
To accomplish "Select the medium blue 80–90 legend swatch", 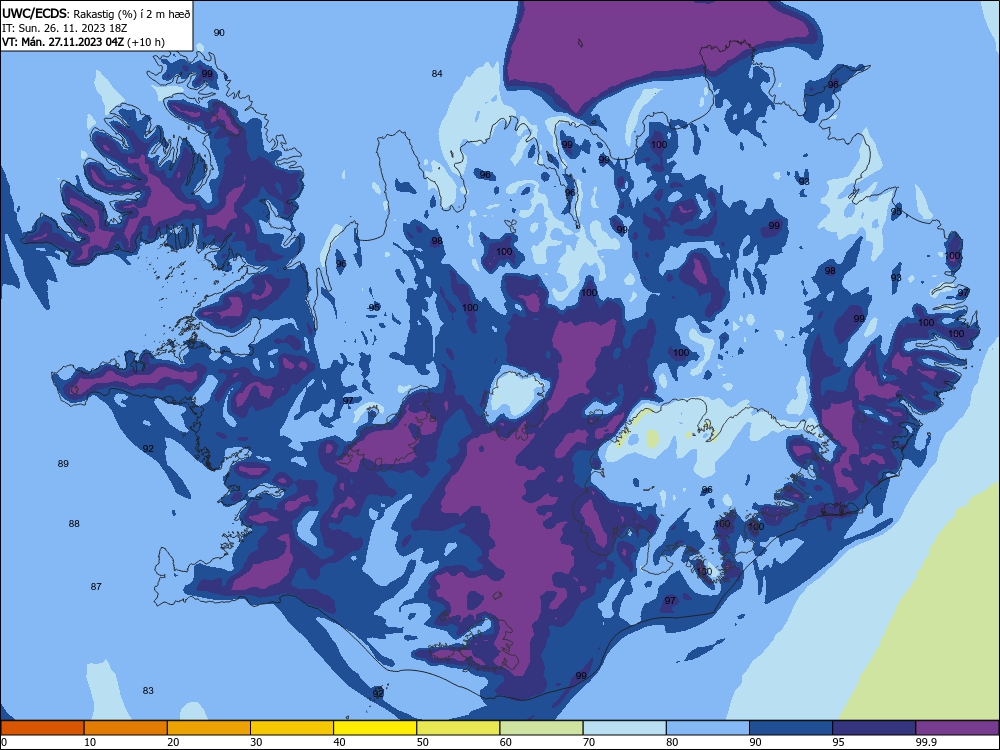I will click(x=708, y=728).
